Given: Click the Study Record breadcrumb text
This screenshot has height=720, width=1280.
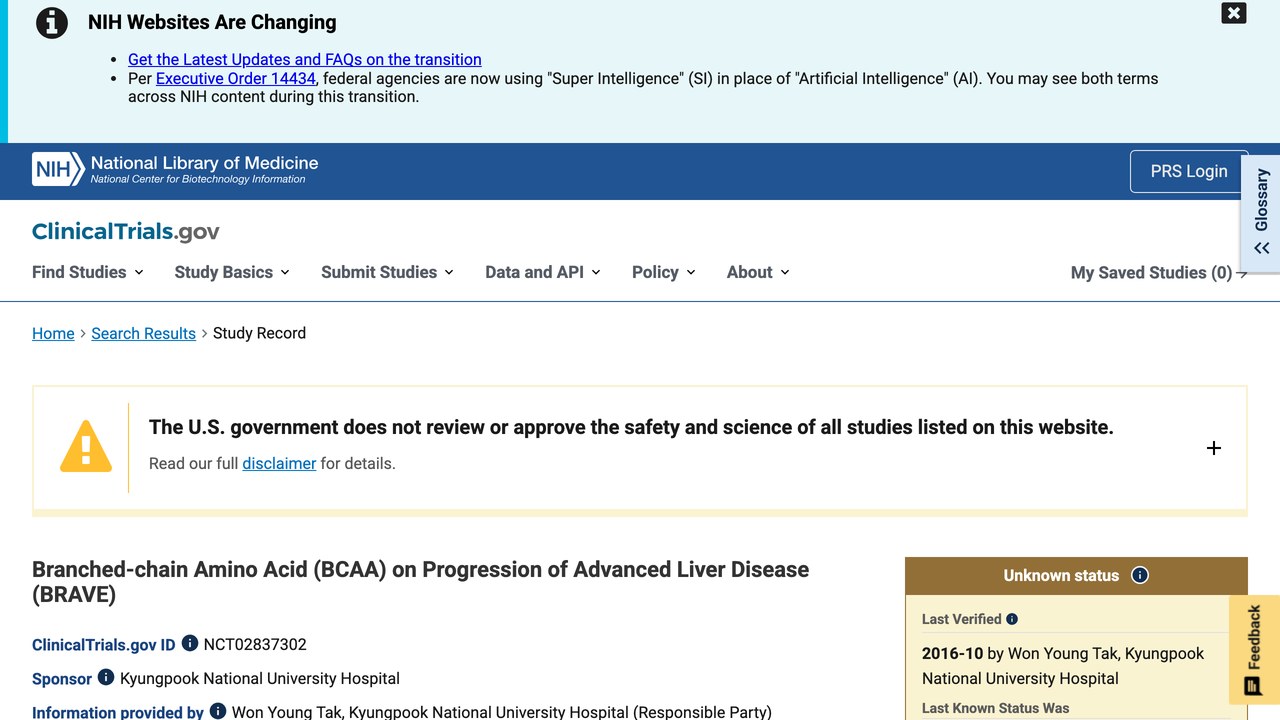Looking at the screenshot, I should [x=259, y=333].
